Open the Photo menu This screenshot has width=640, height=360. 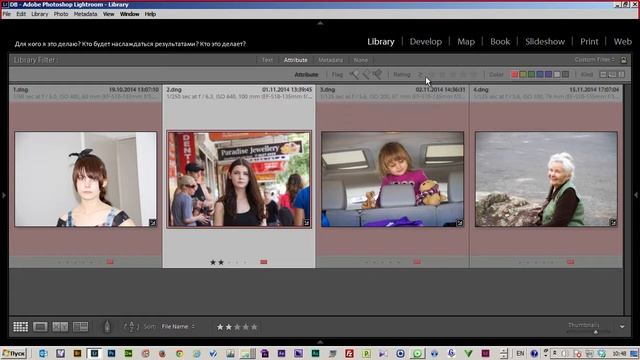(x=61, y=14)
